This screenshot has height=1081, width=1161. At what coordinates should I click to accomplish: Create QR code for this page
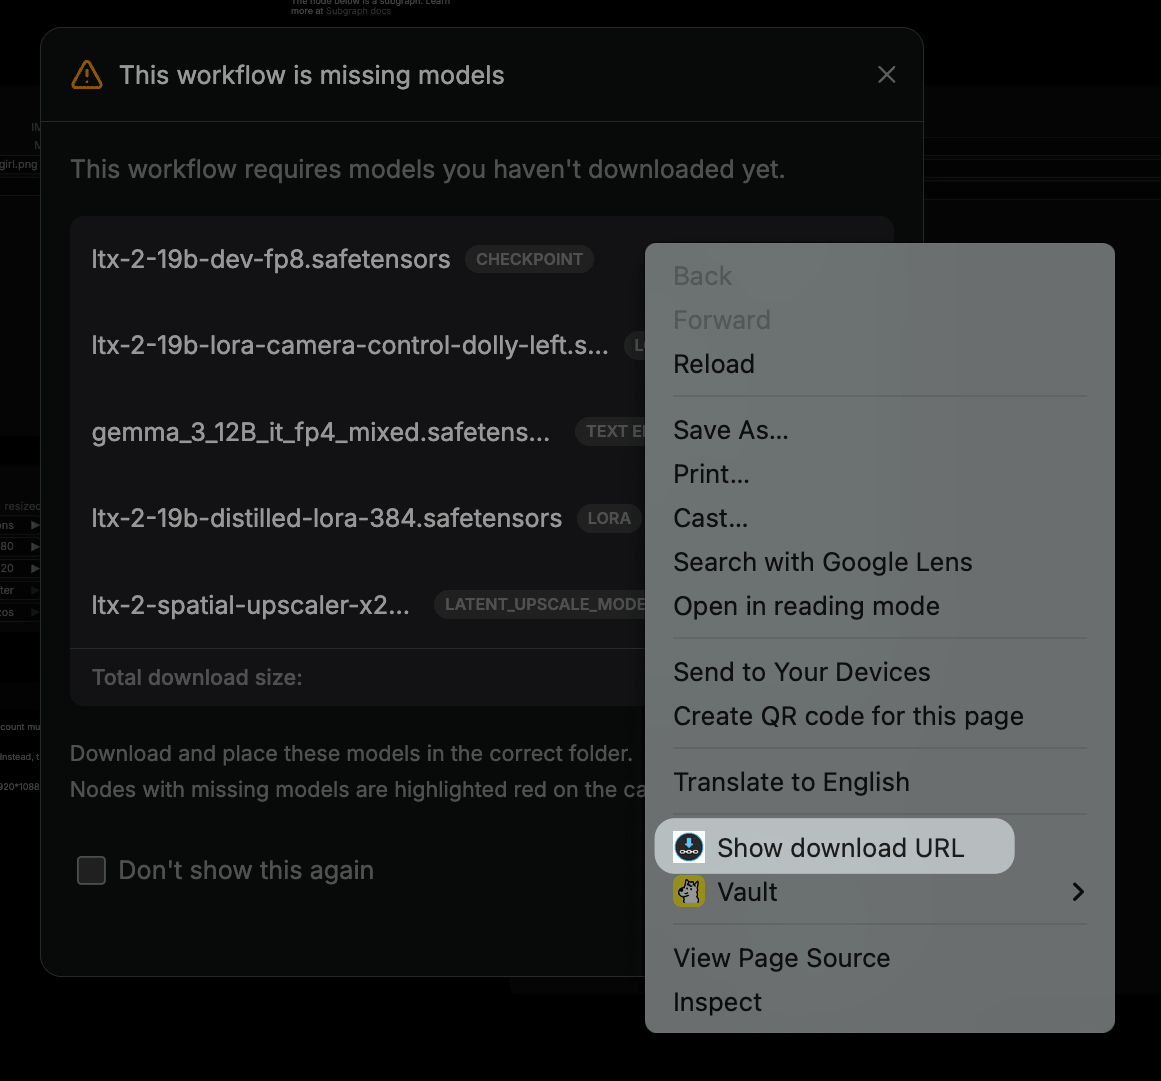coord(848,716)
